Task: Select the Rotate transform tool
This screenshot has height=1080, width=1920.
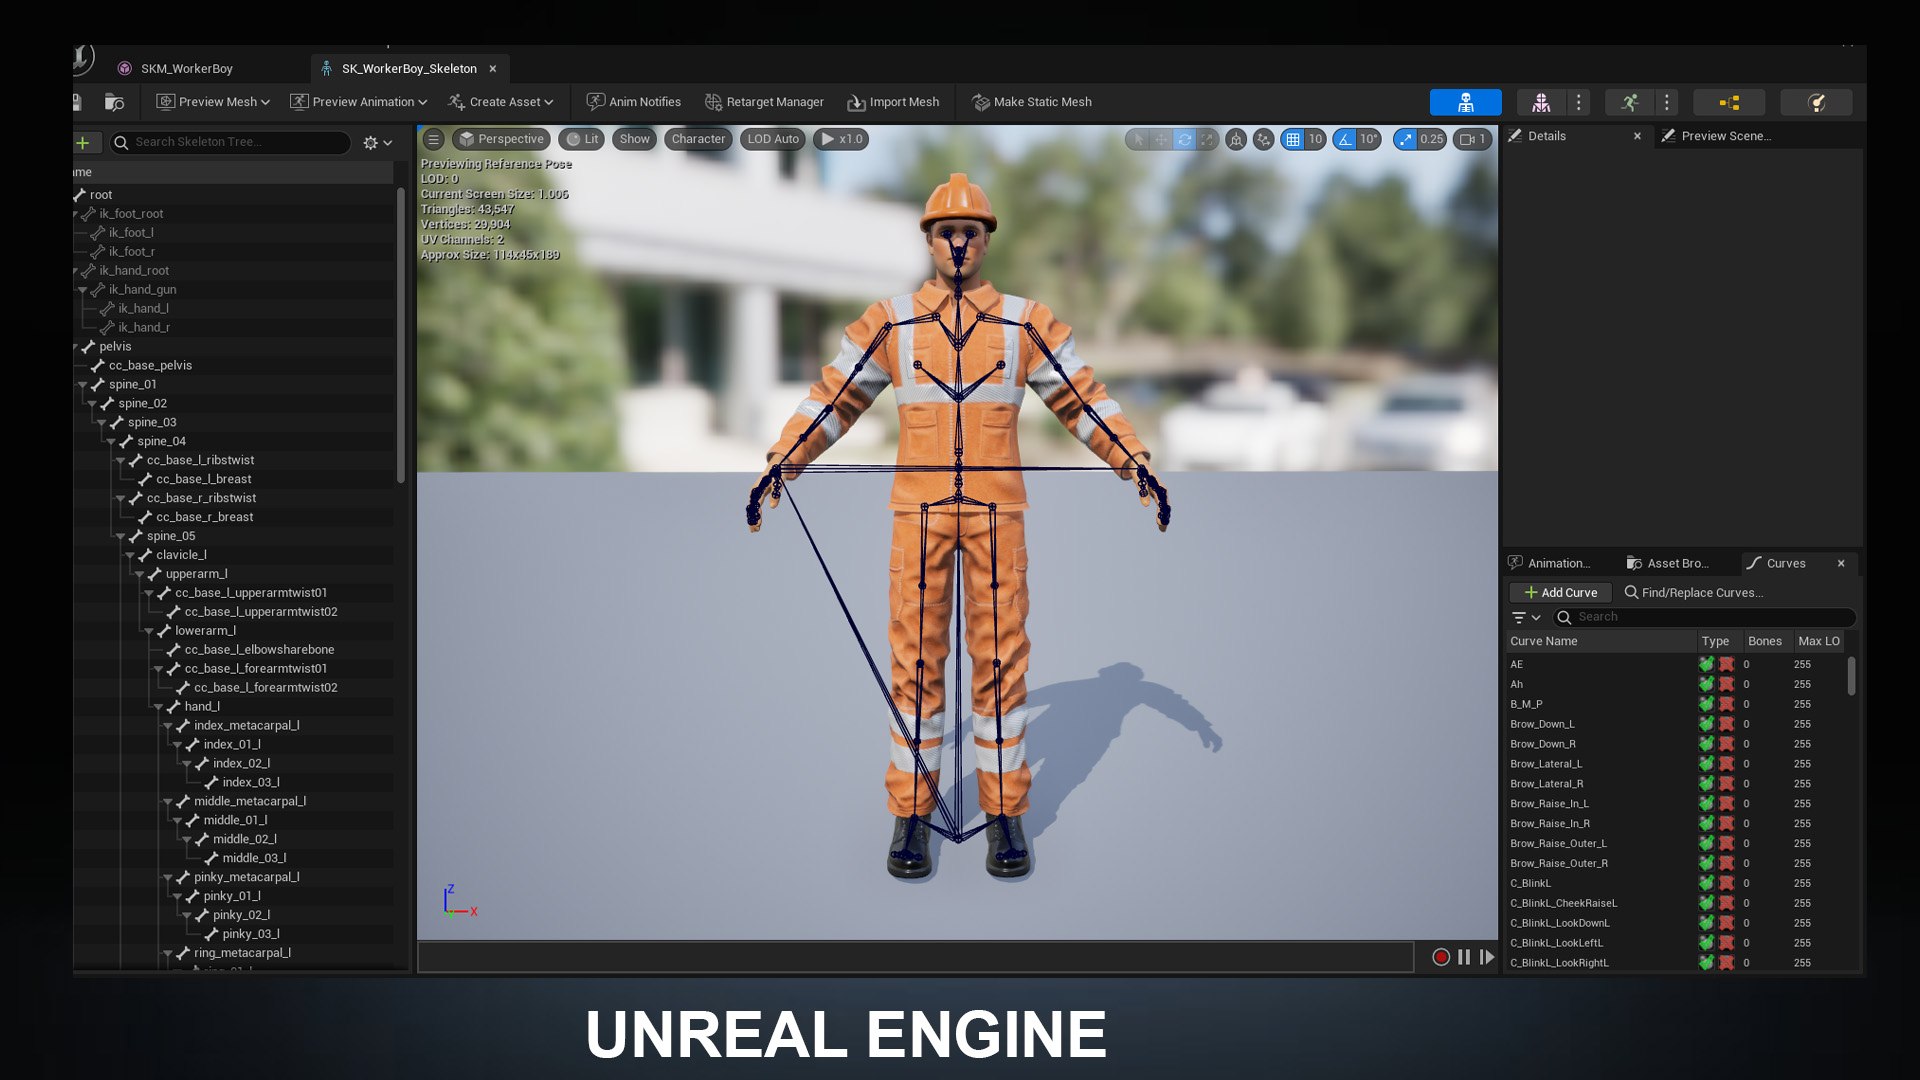Action: (x=1184, y=139)
